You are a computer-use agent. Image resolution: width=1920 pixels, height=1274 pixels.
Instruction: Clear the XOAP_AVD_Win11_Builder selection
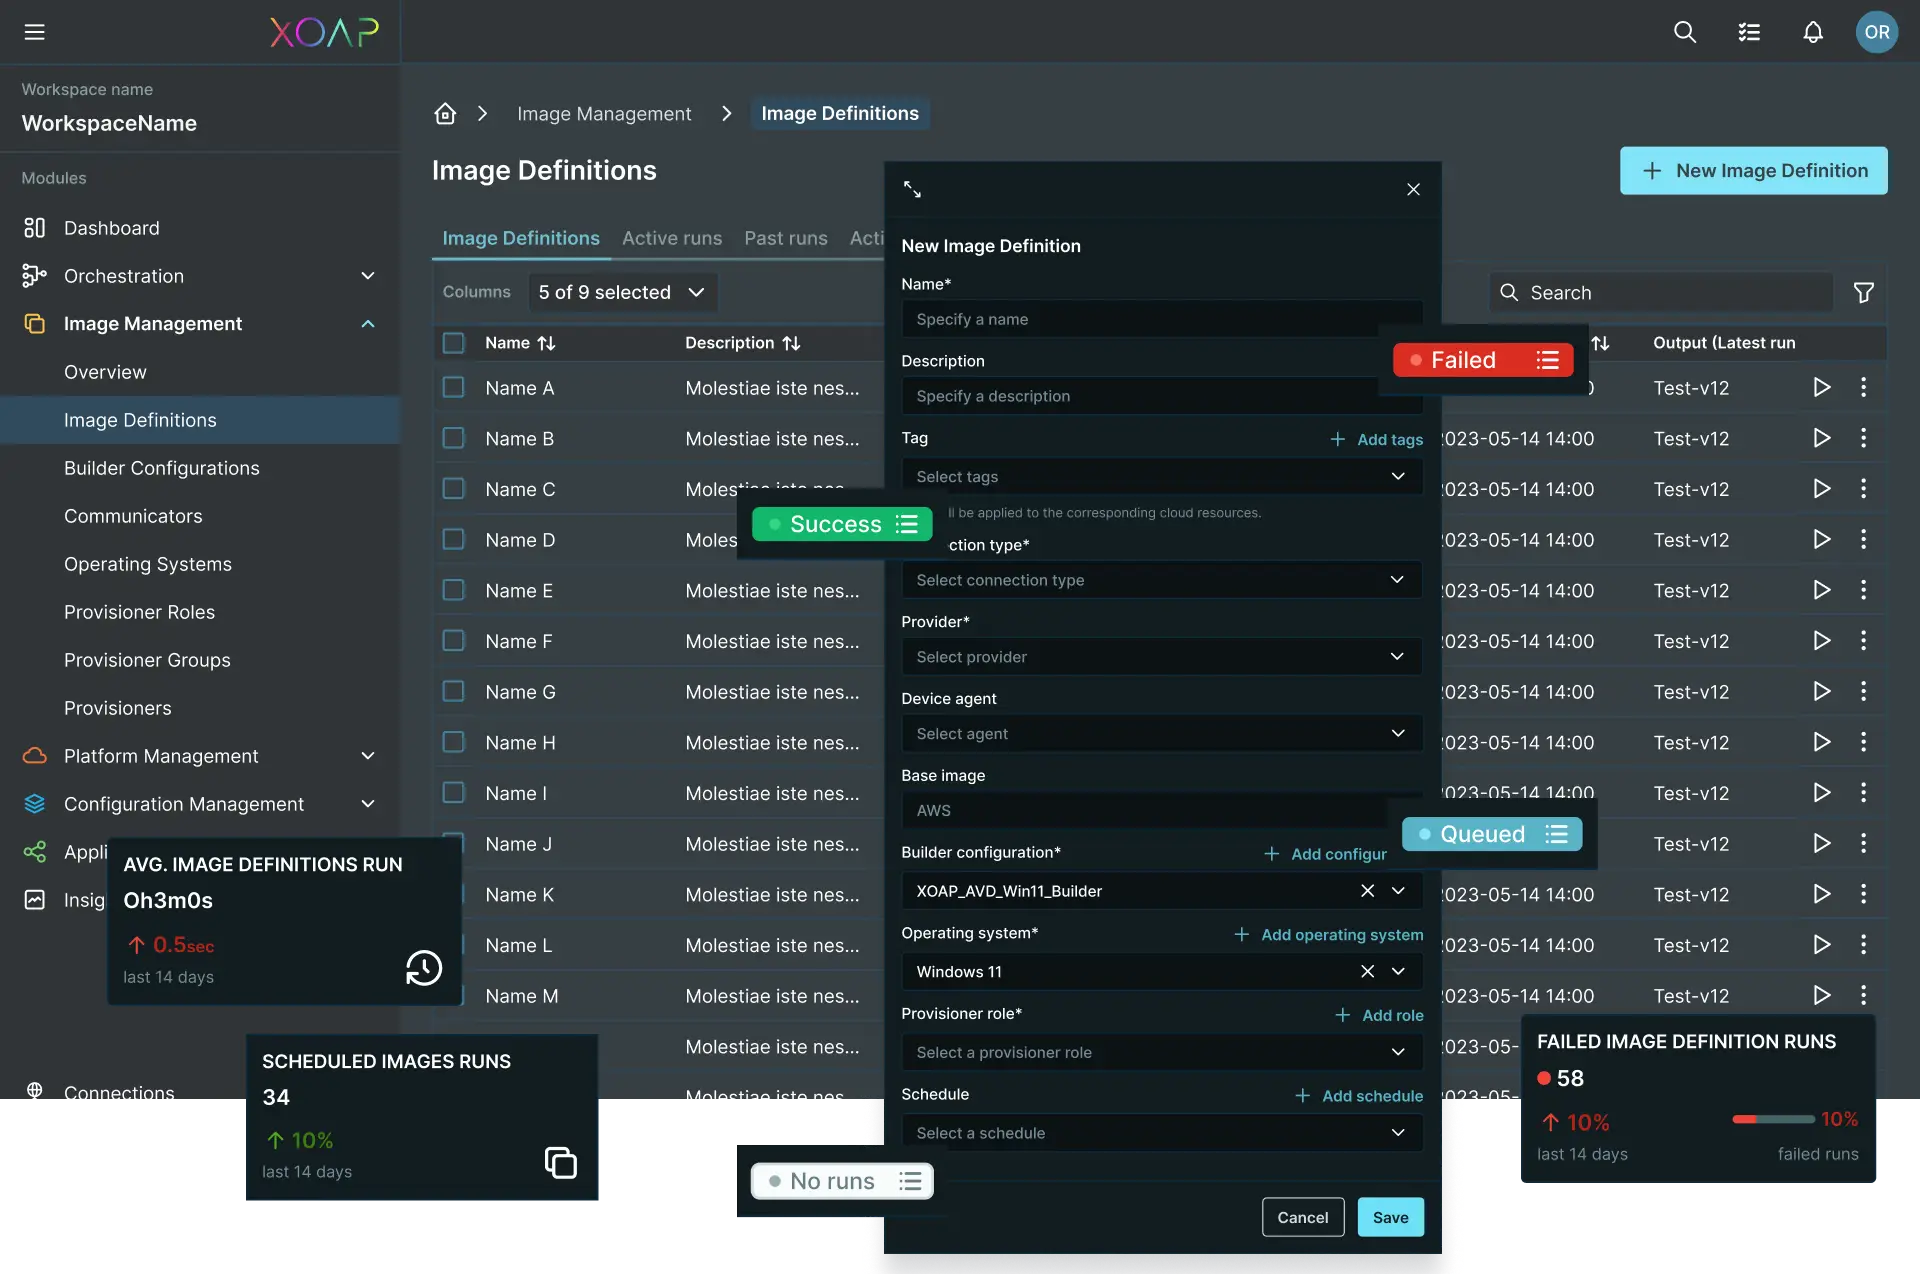pyautogui.click(x=1367, y=890)
